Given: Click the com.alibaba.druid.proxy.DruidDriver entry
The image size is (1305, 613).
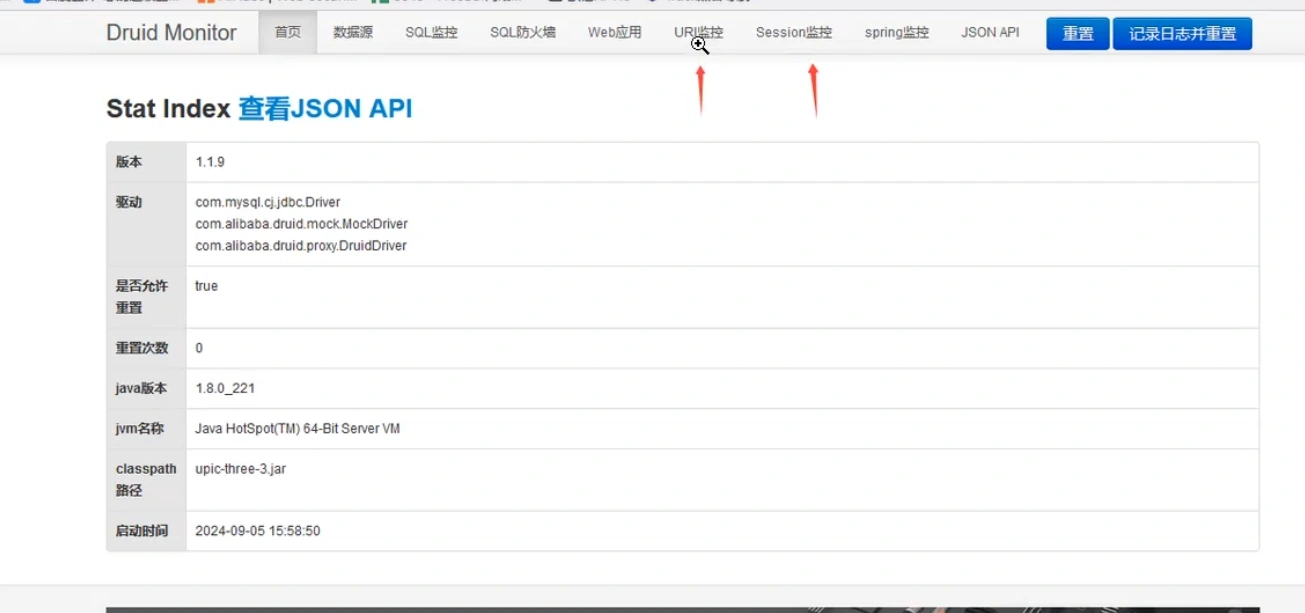Looking at the screenshot, I should pos(300,246).
